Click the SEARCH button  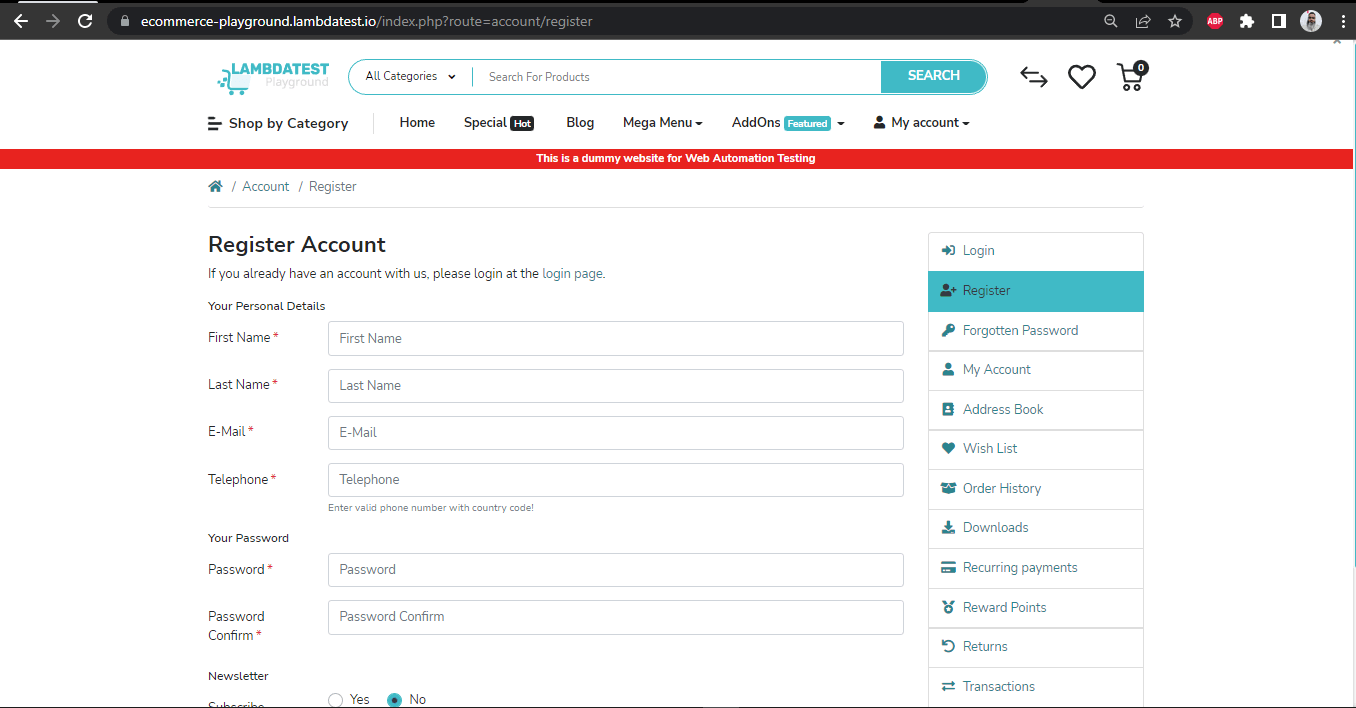932,75
